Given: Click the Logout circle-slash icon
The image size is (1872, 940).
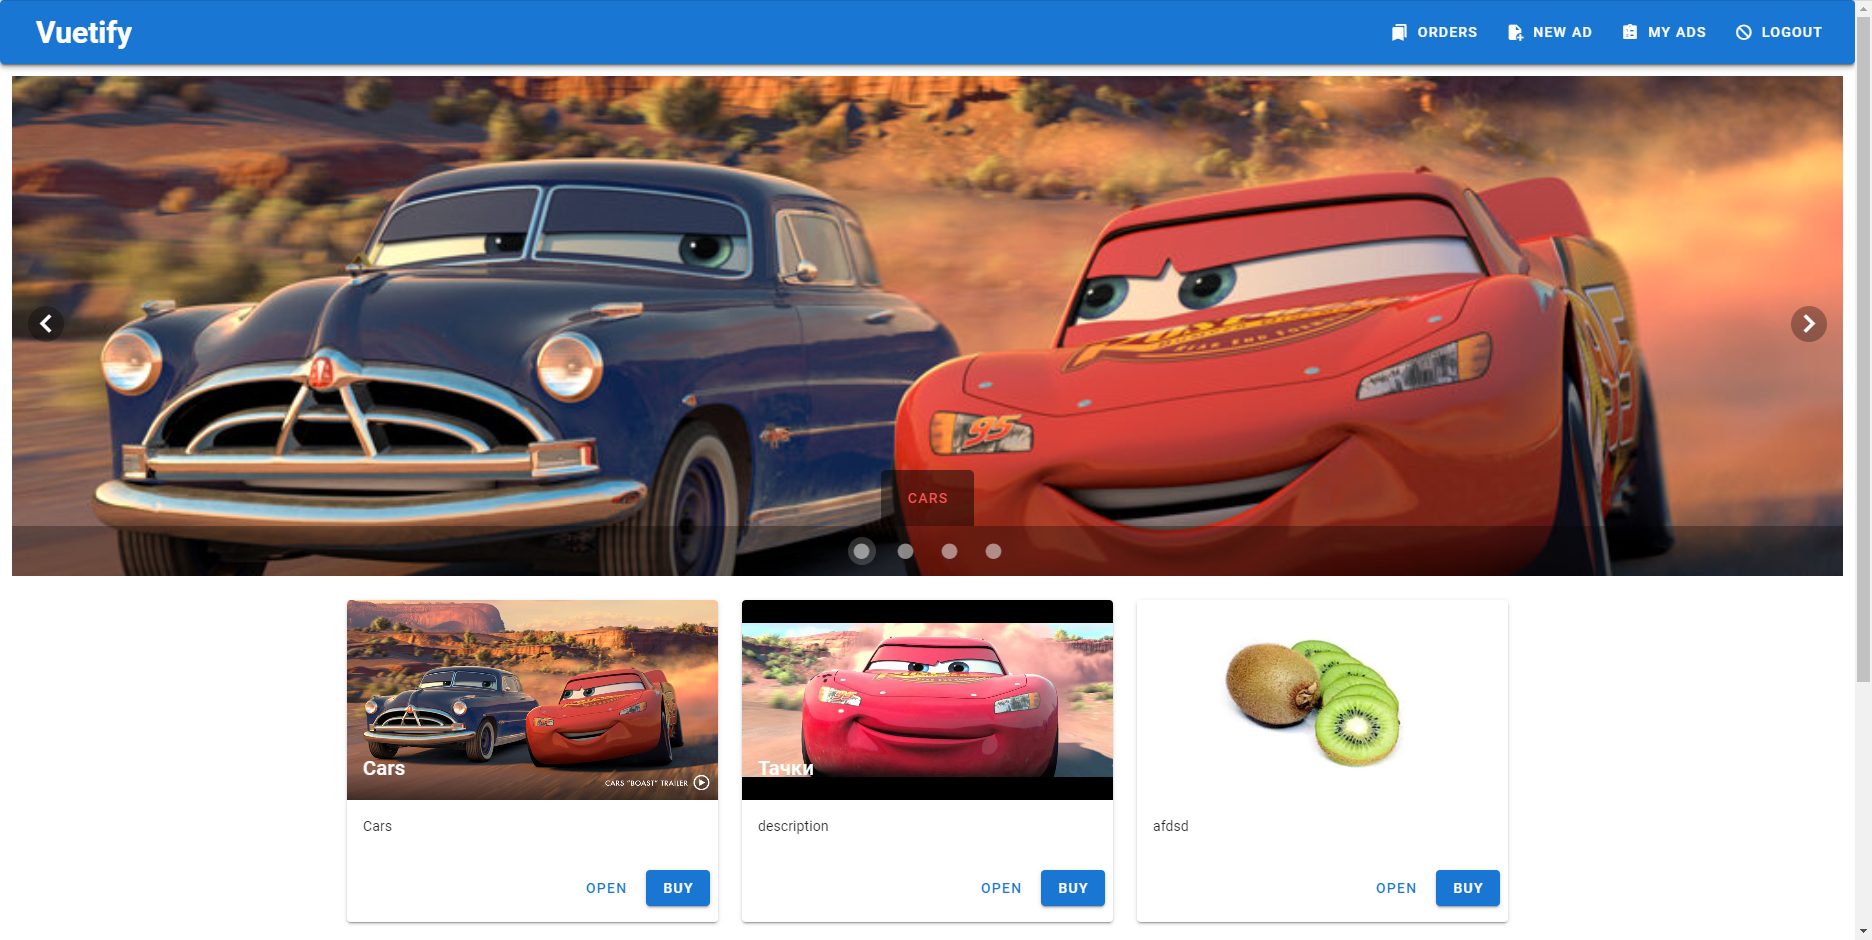Looking at the screenshot, I should (x=1744, y=33).
